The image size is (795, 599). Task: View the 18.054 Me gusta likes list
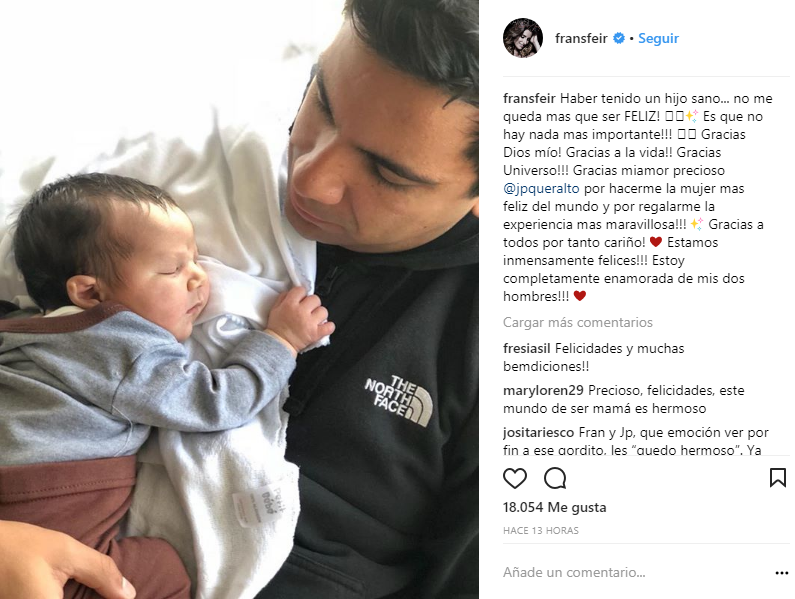(x=554, y=507)
